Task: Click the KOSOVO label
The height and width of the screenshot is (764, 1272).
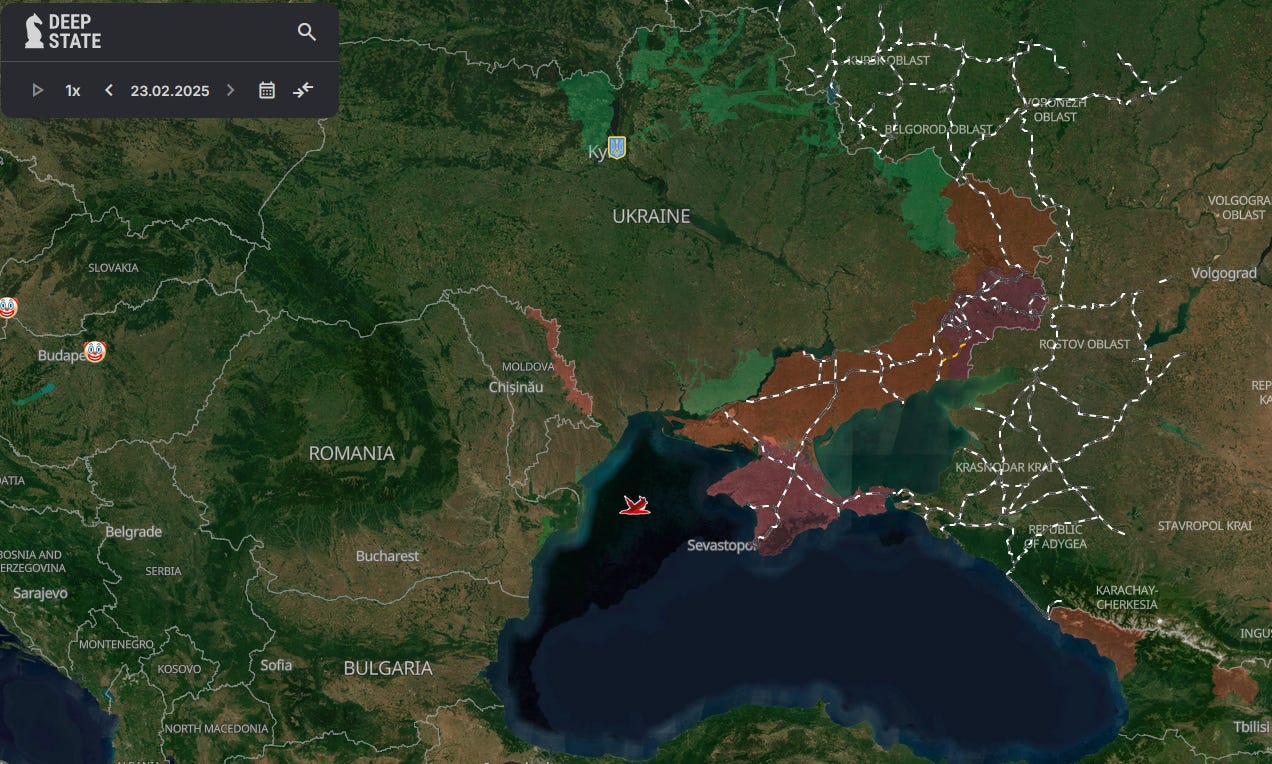Action: [x=179, y=668]
